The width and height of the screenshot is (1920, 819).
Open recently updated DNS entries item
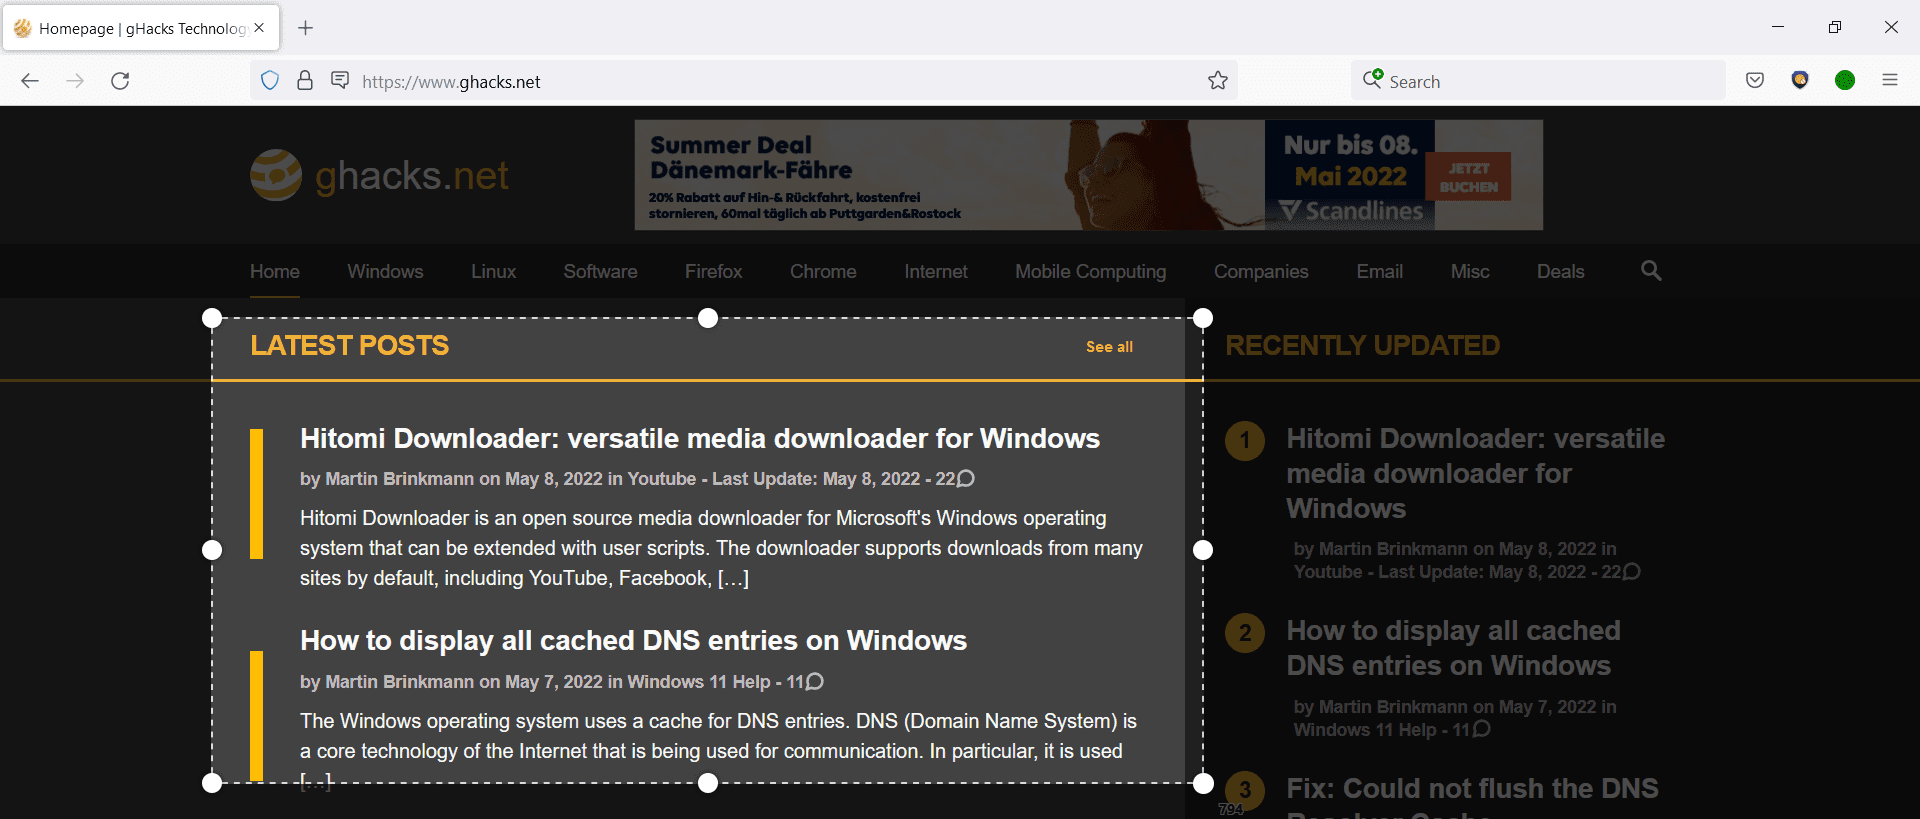coord(1453,648)
